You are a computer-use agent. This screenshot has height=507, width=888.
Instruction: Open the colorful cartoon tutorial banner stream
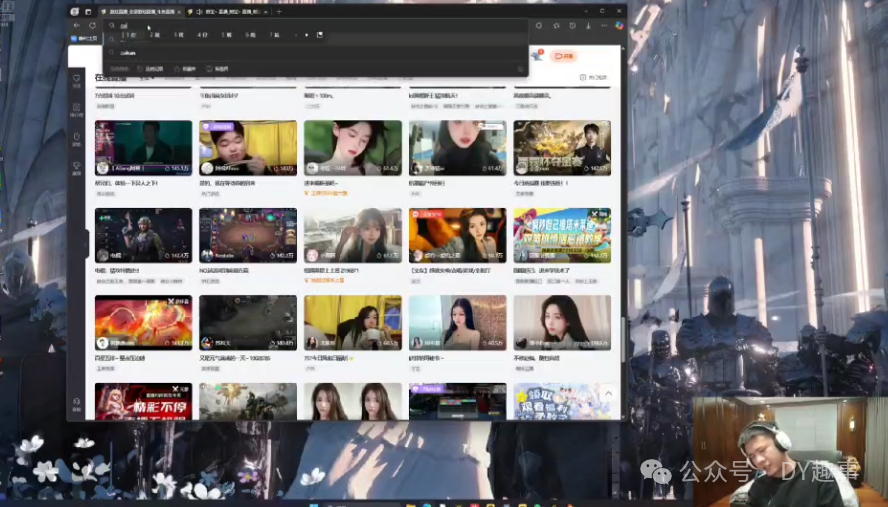[x=562, y=235]
